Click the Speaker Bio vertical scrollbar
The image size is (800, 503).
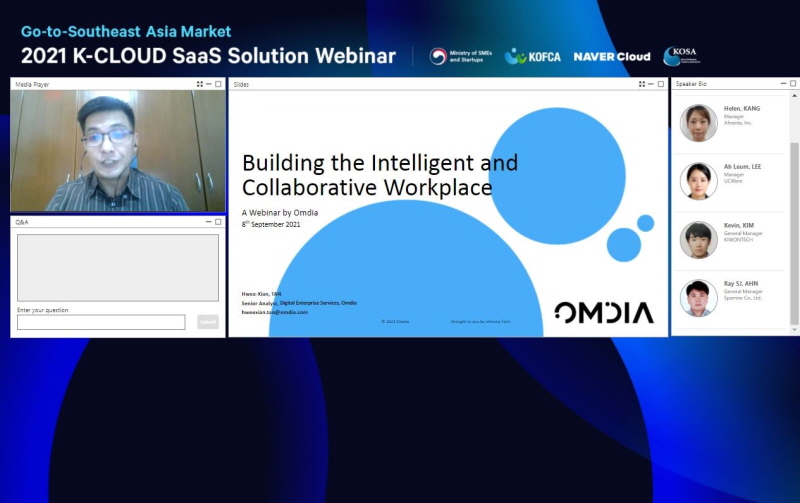[x=795, y=230]
